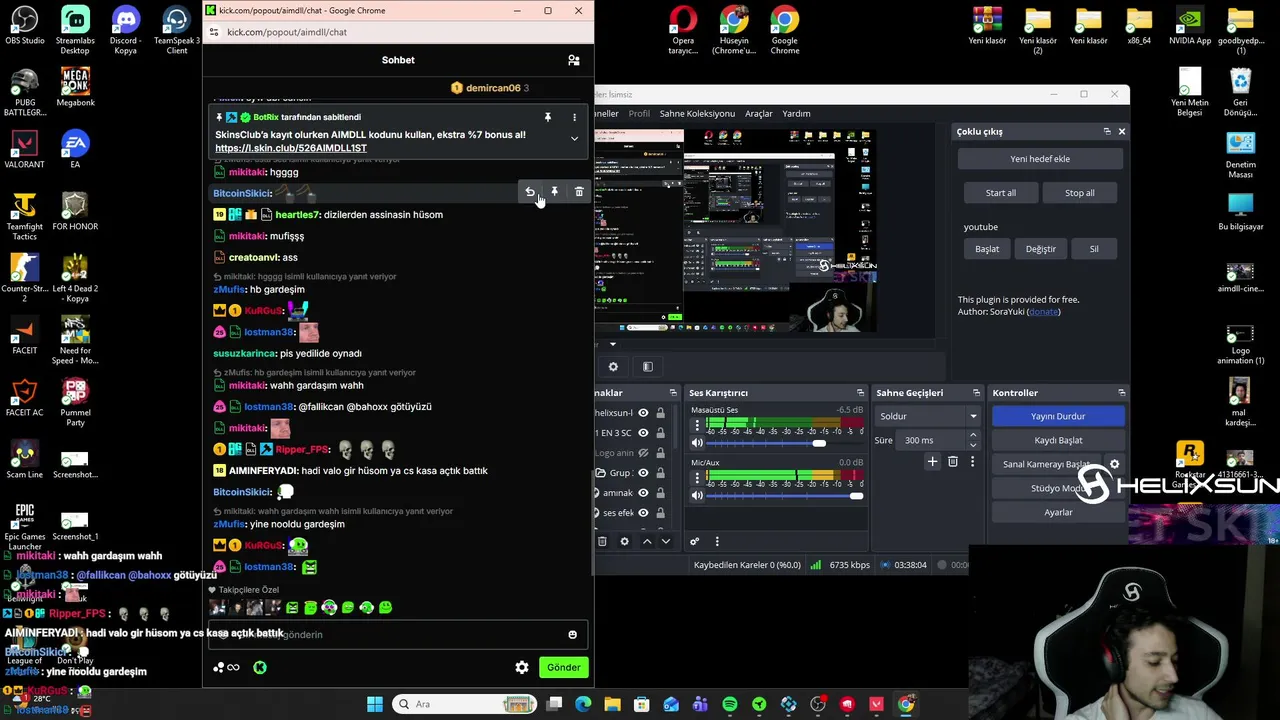Open the Yardım menu in OBS

[796, 114]
